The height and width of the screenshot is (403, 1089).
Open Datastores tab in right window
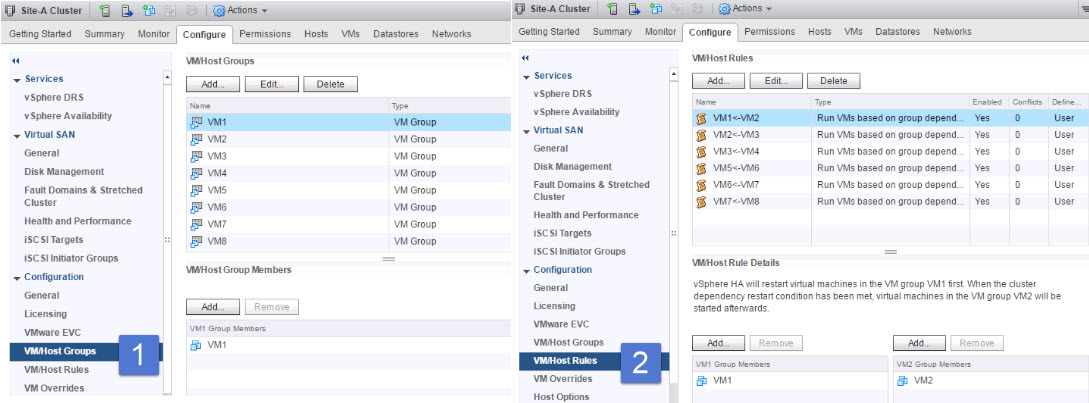coord(897,31)
